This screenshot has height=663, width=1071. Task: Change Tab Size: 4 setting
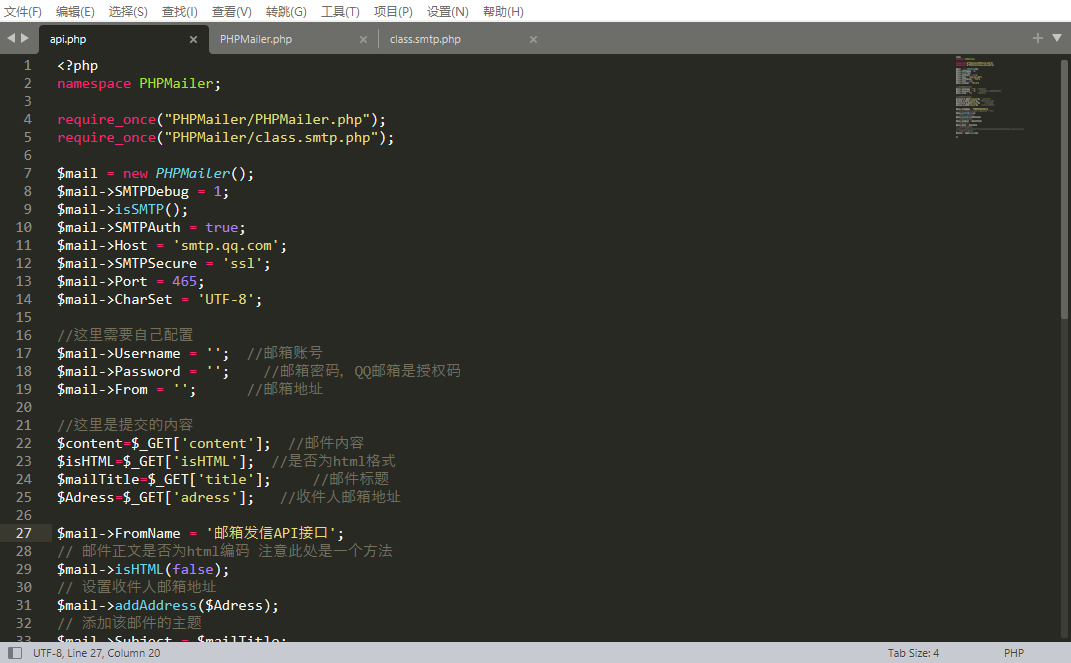913,653
